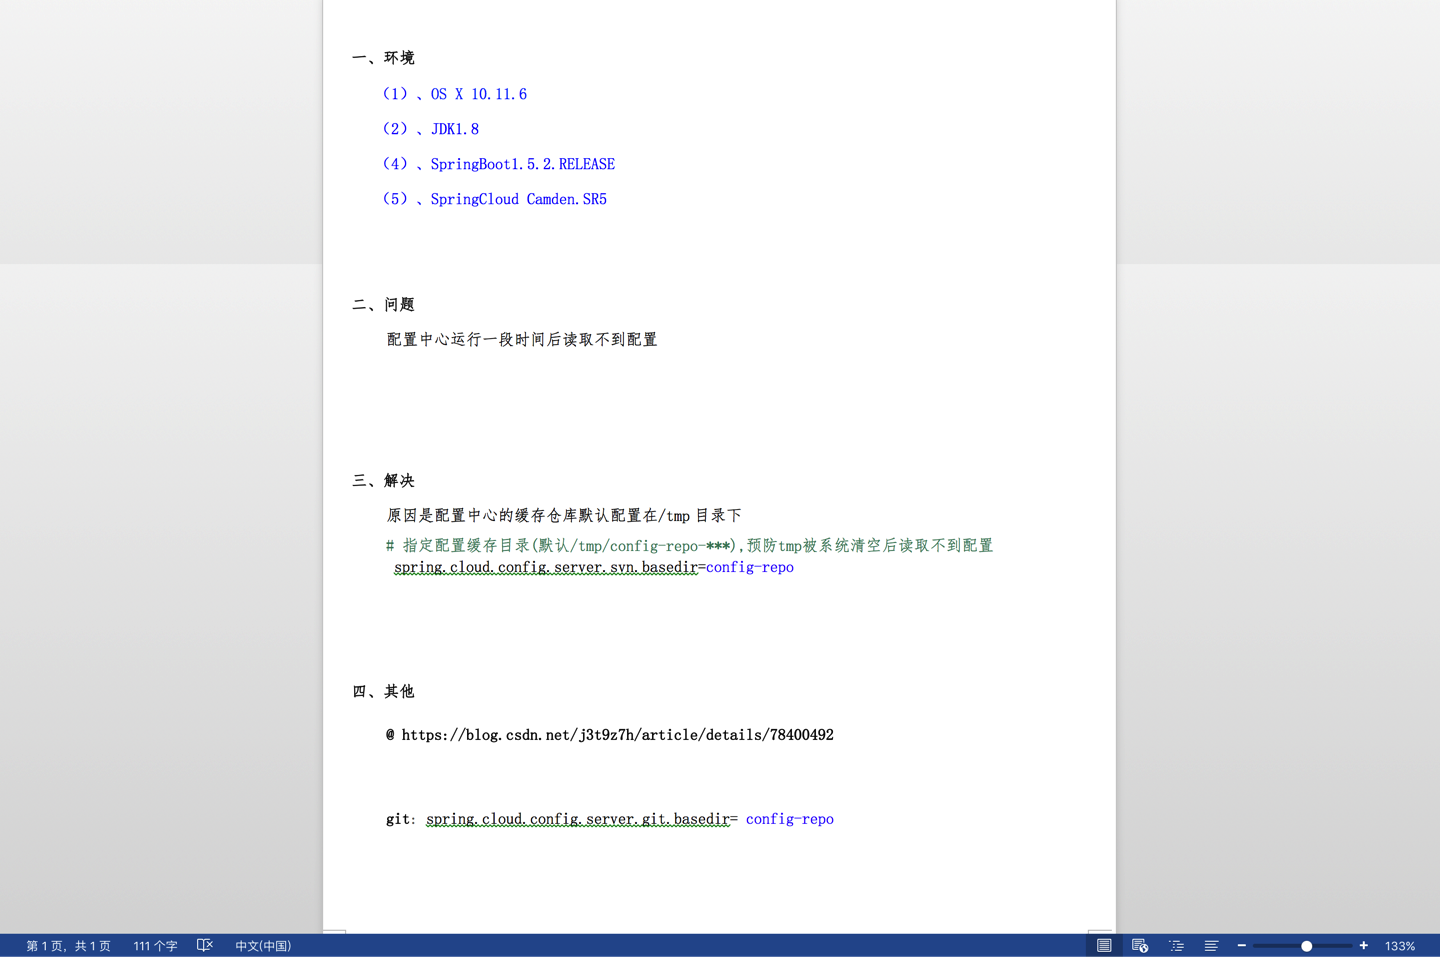Screen dimensions: 1440x971
Task: Click 'spring.cloud.config.server.git.basedir' property text
Action: (x=578, y=819)
